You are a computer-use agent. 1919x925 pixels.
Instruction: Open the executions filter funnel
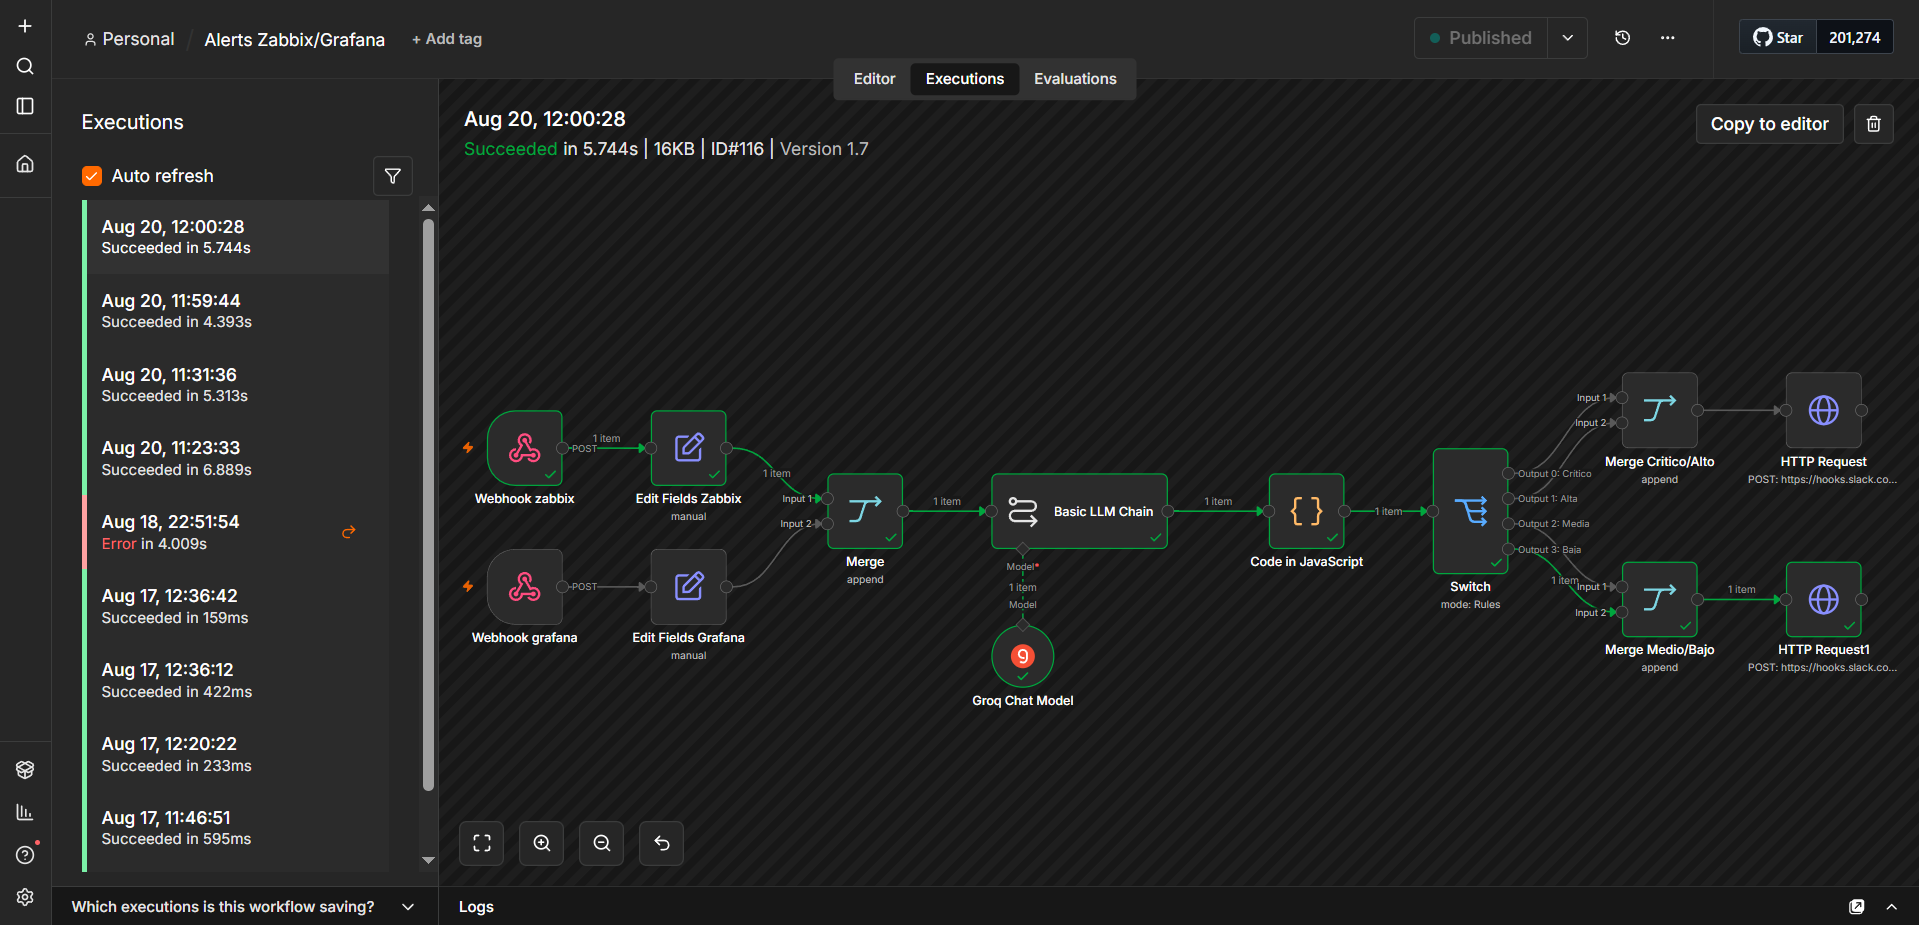point(392,176)
